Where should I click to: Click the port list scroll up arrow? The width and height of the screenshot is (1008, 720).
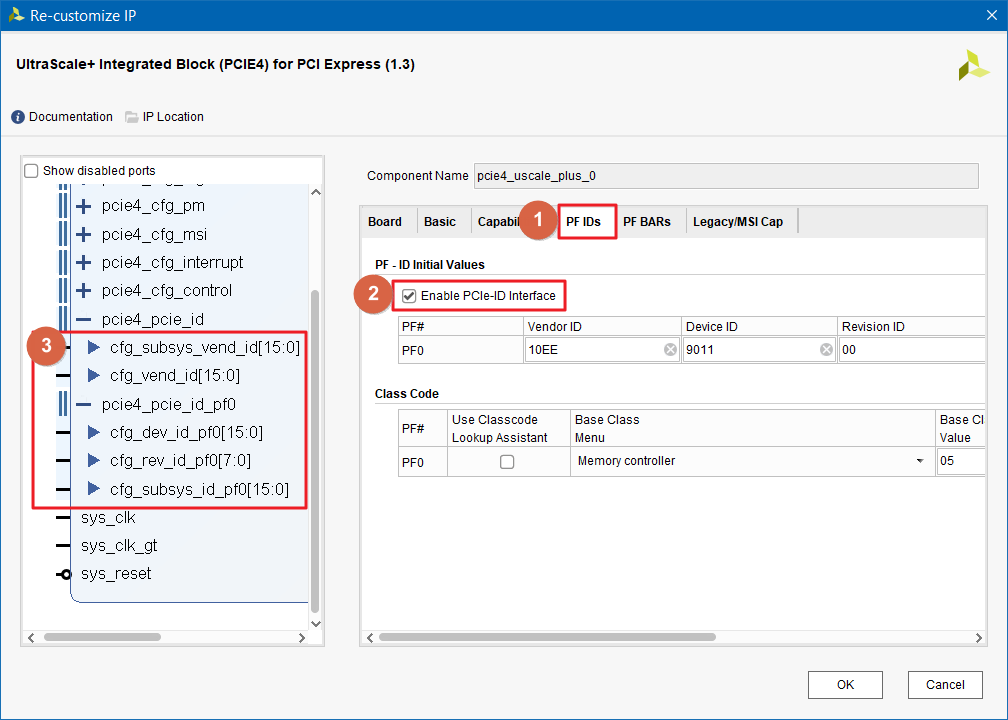[316, 192]
